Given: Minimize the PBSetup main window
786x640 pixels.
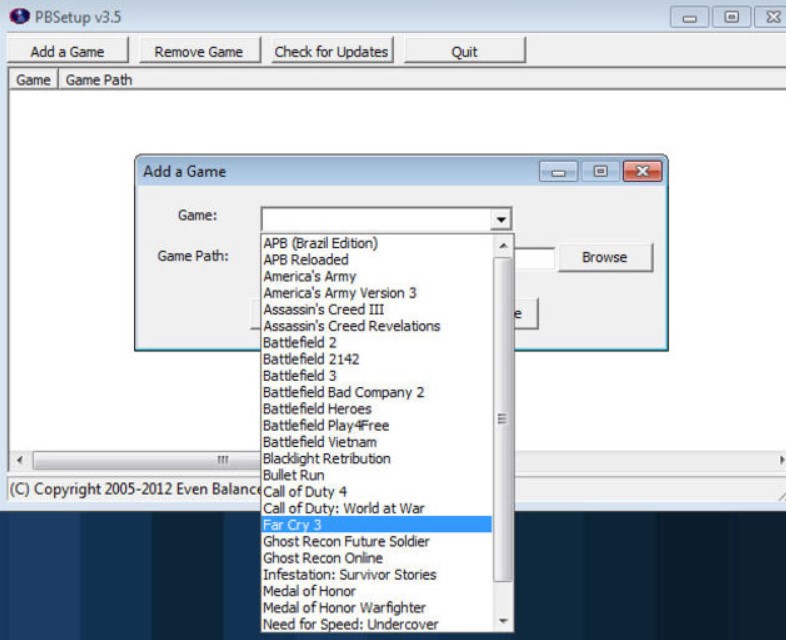Looking at the screenshot, I should [x=690, y=18].
